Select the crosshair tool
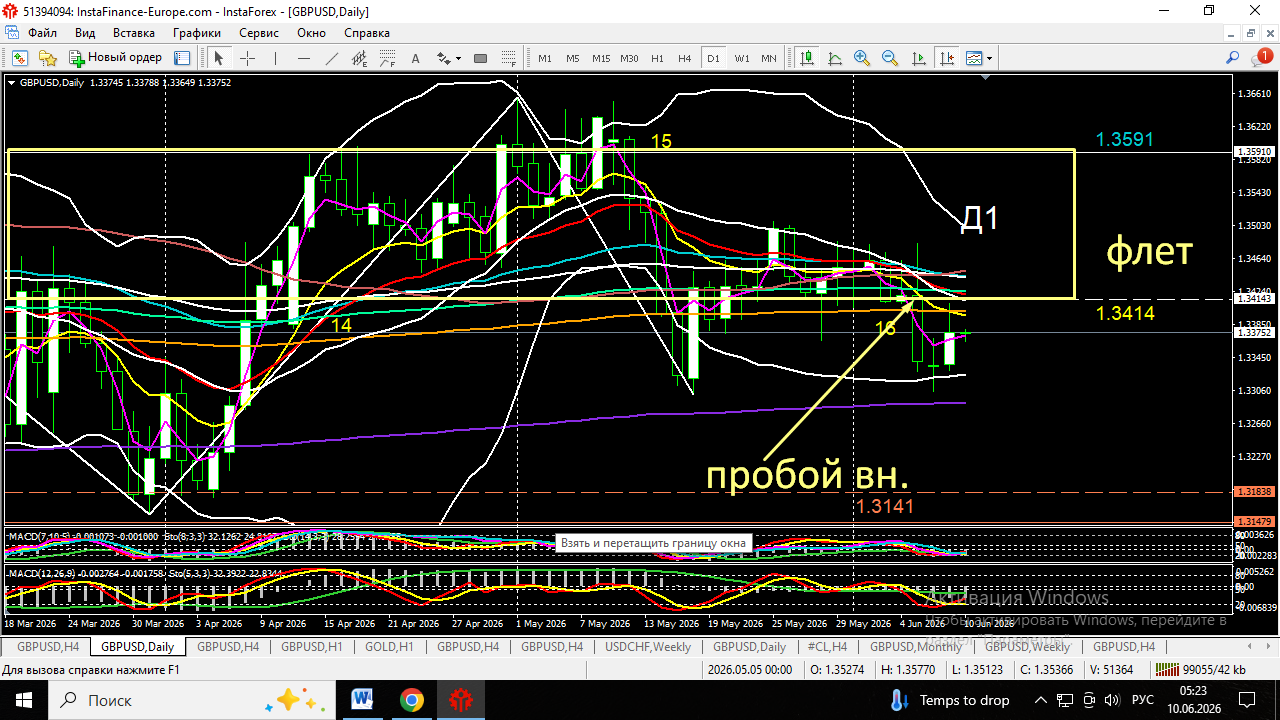The image size is (1280, 720). coord(248,58)
